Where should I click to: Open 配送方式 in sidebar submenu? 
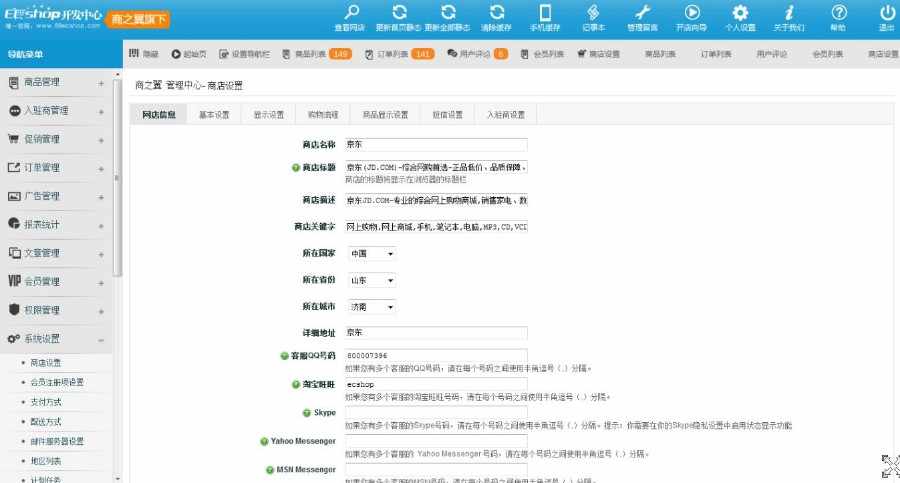(x=46, y=422)
